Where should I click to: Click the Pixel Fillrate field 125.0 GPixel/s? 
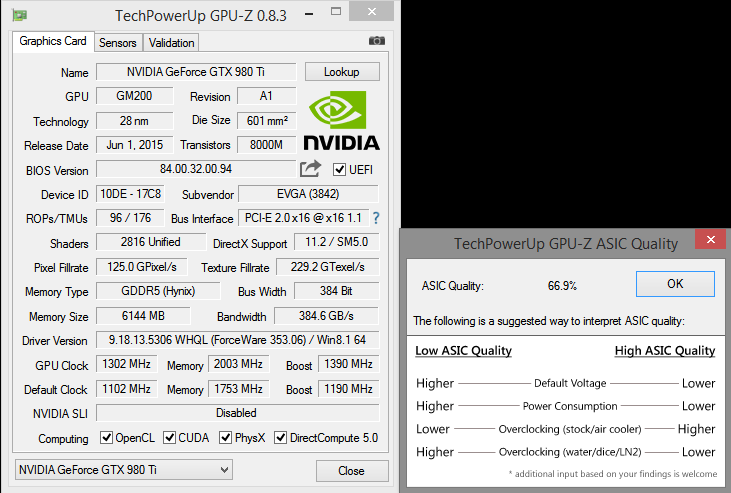point(142,267)
